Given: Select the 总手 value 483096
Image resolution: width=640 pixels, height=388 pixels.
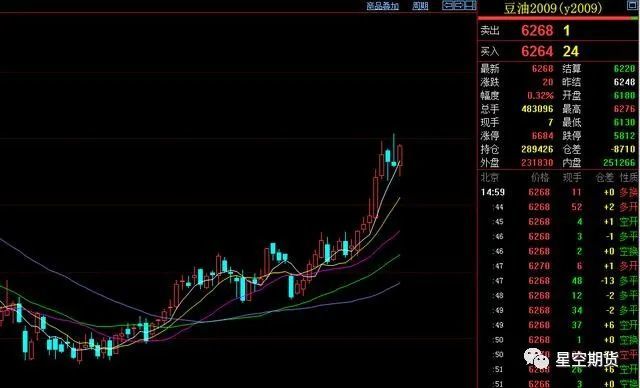Looking at the screenshot, I should pos(537,109).
